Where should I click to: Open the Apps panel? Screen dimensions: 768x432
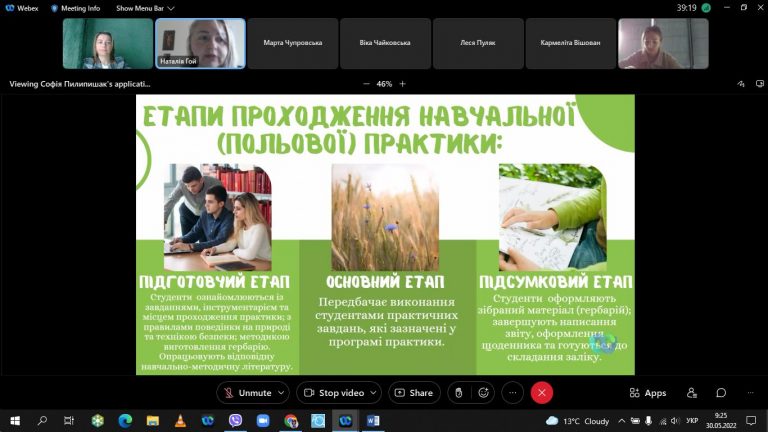click(x=648, y=393)
